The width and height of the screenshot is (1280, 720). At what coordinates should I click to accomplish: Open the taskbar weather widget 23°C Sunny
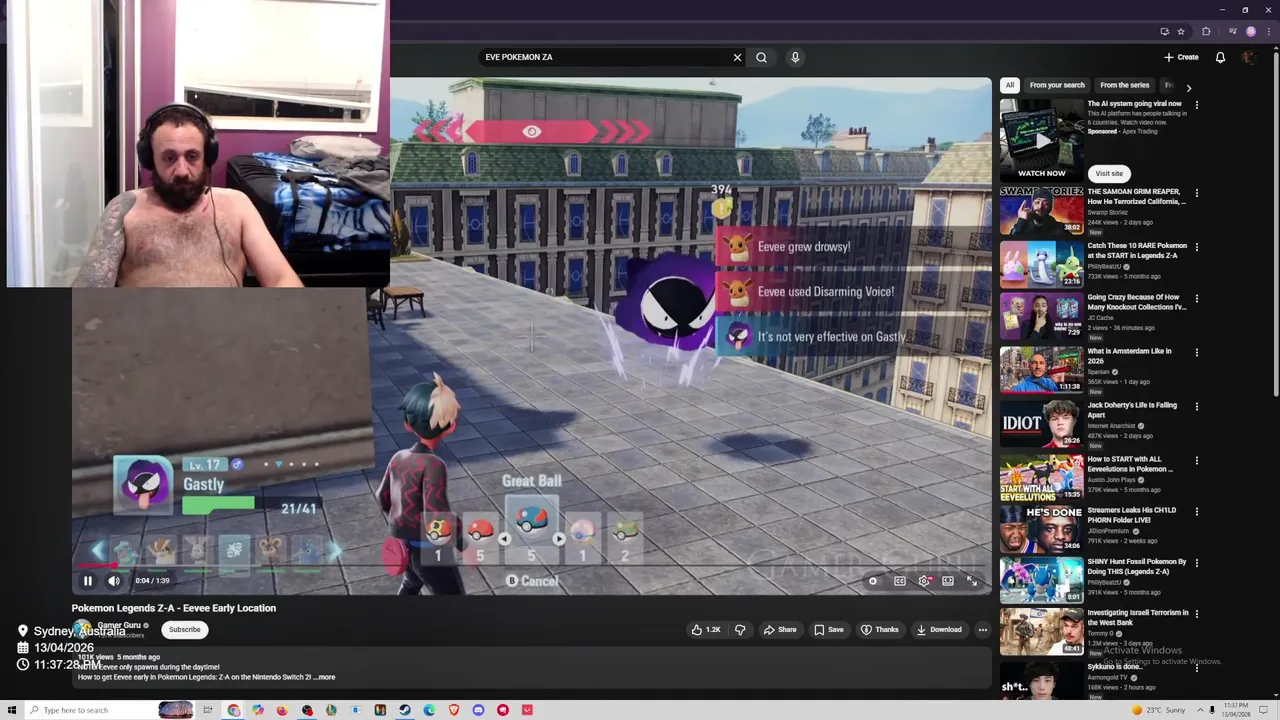[1158, 710]
